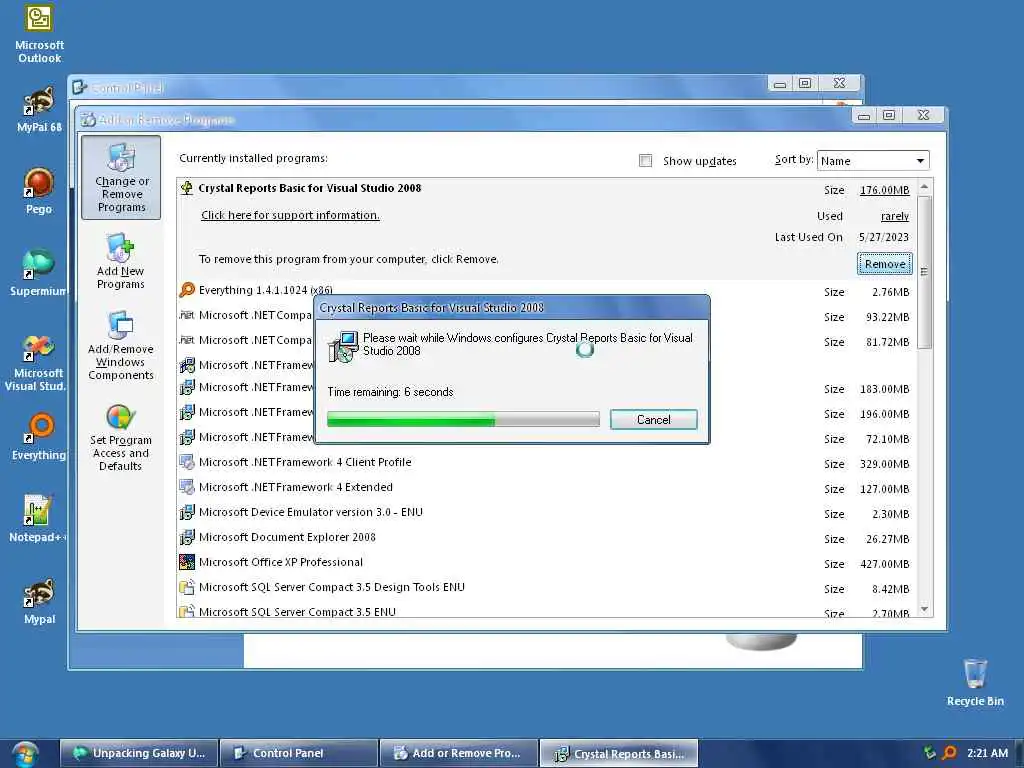The height and width of the screenshot is (768, 1024).
Task: Select Microsoft Document Explorer 2008 row
Action: (x=546, y=537)
